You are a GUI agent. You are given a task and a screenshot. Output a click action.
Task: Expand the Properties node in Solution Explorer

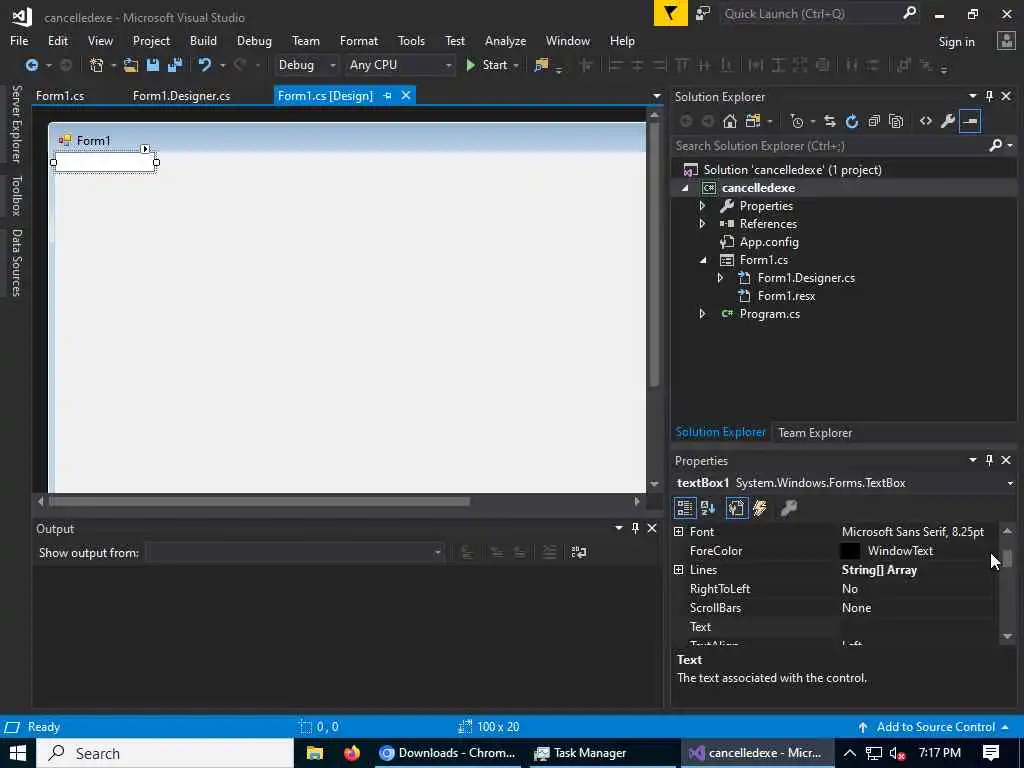point(702,206)
